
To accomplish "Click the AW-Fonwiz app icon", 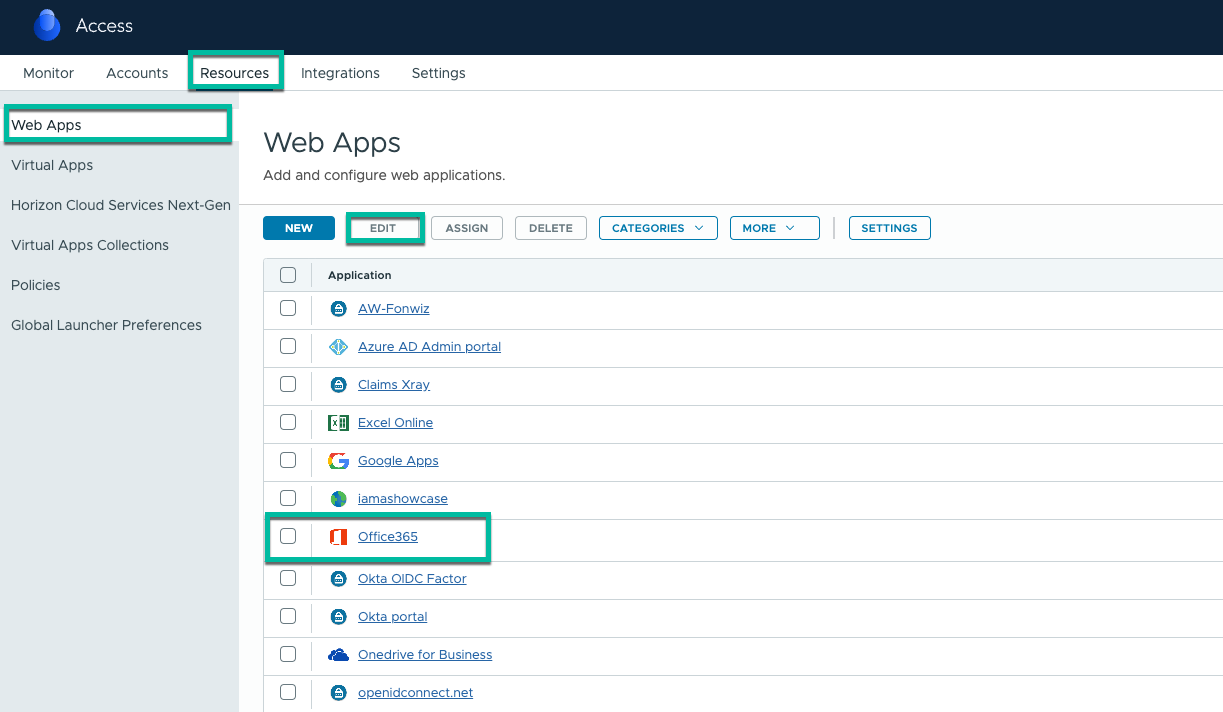I will [x=338, y=309].
